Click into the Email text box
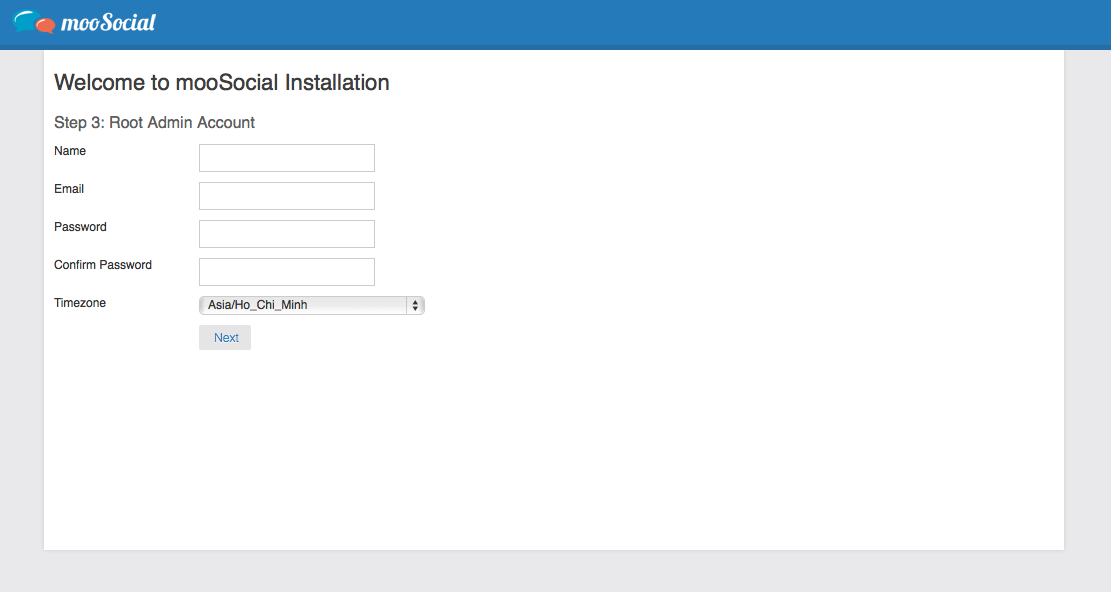The width and height of the screenshot is (1111, 592). pos(286,196)
